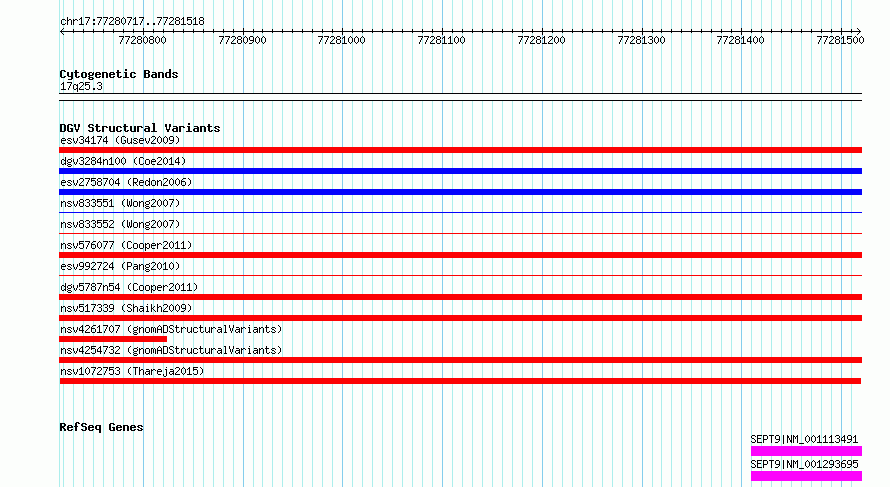Open nsv4261707 gnomAD variant label
The width and height of the screenshot is (890, 487).
point(171,329)
